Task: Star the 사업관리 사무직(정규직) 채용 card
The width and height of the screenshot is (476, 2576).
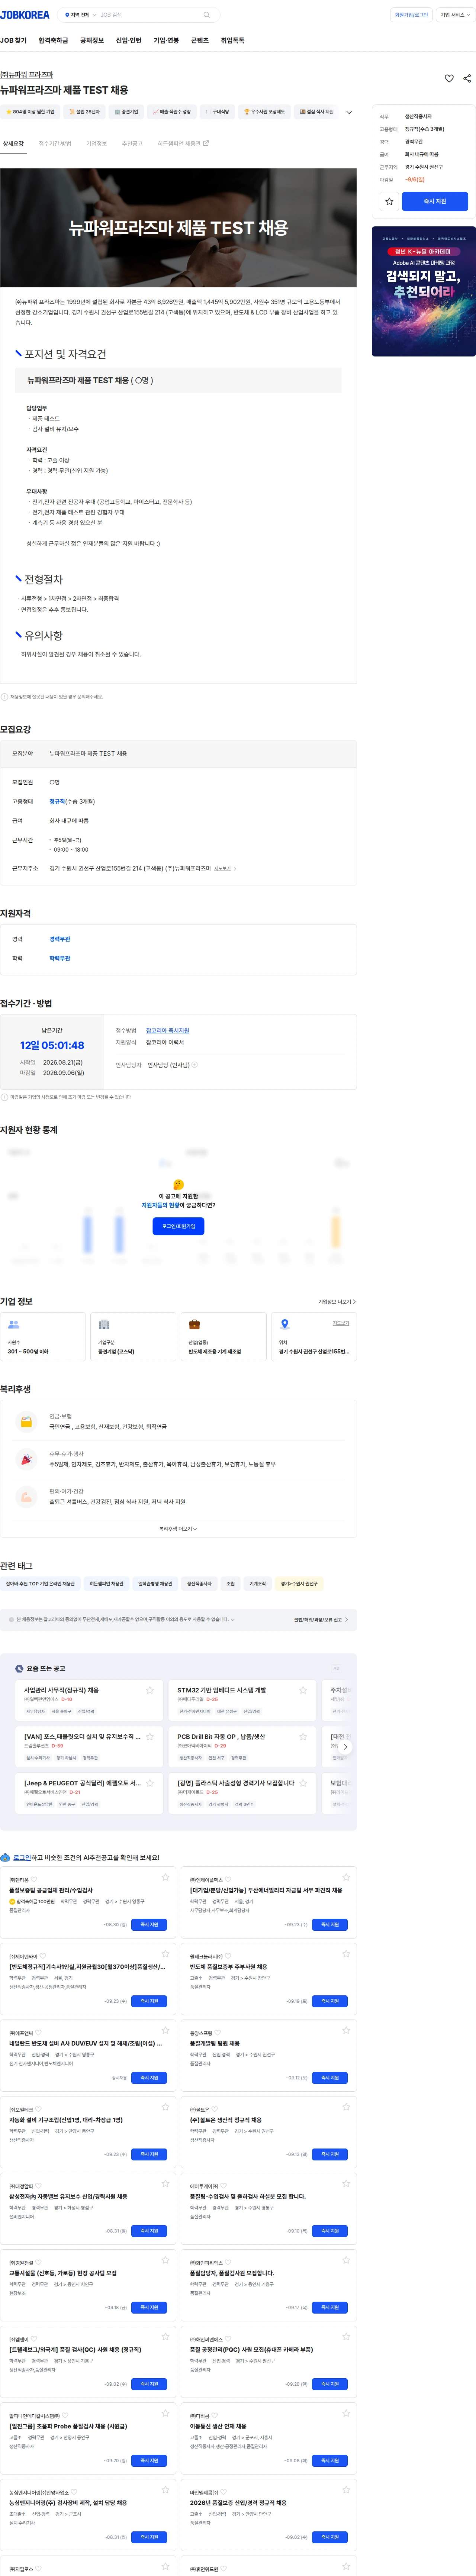Action: coord(150,1690)
